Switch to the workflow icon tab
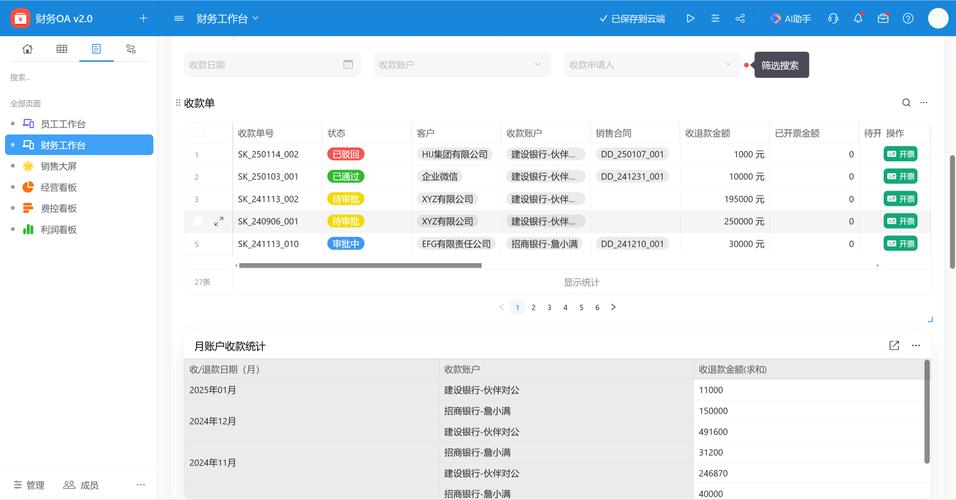 130,49
